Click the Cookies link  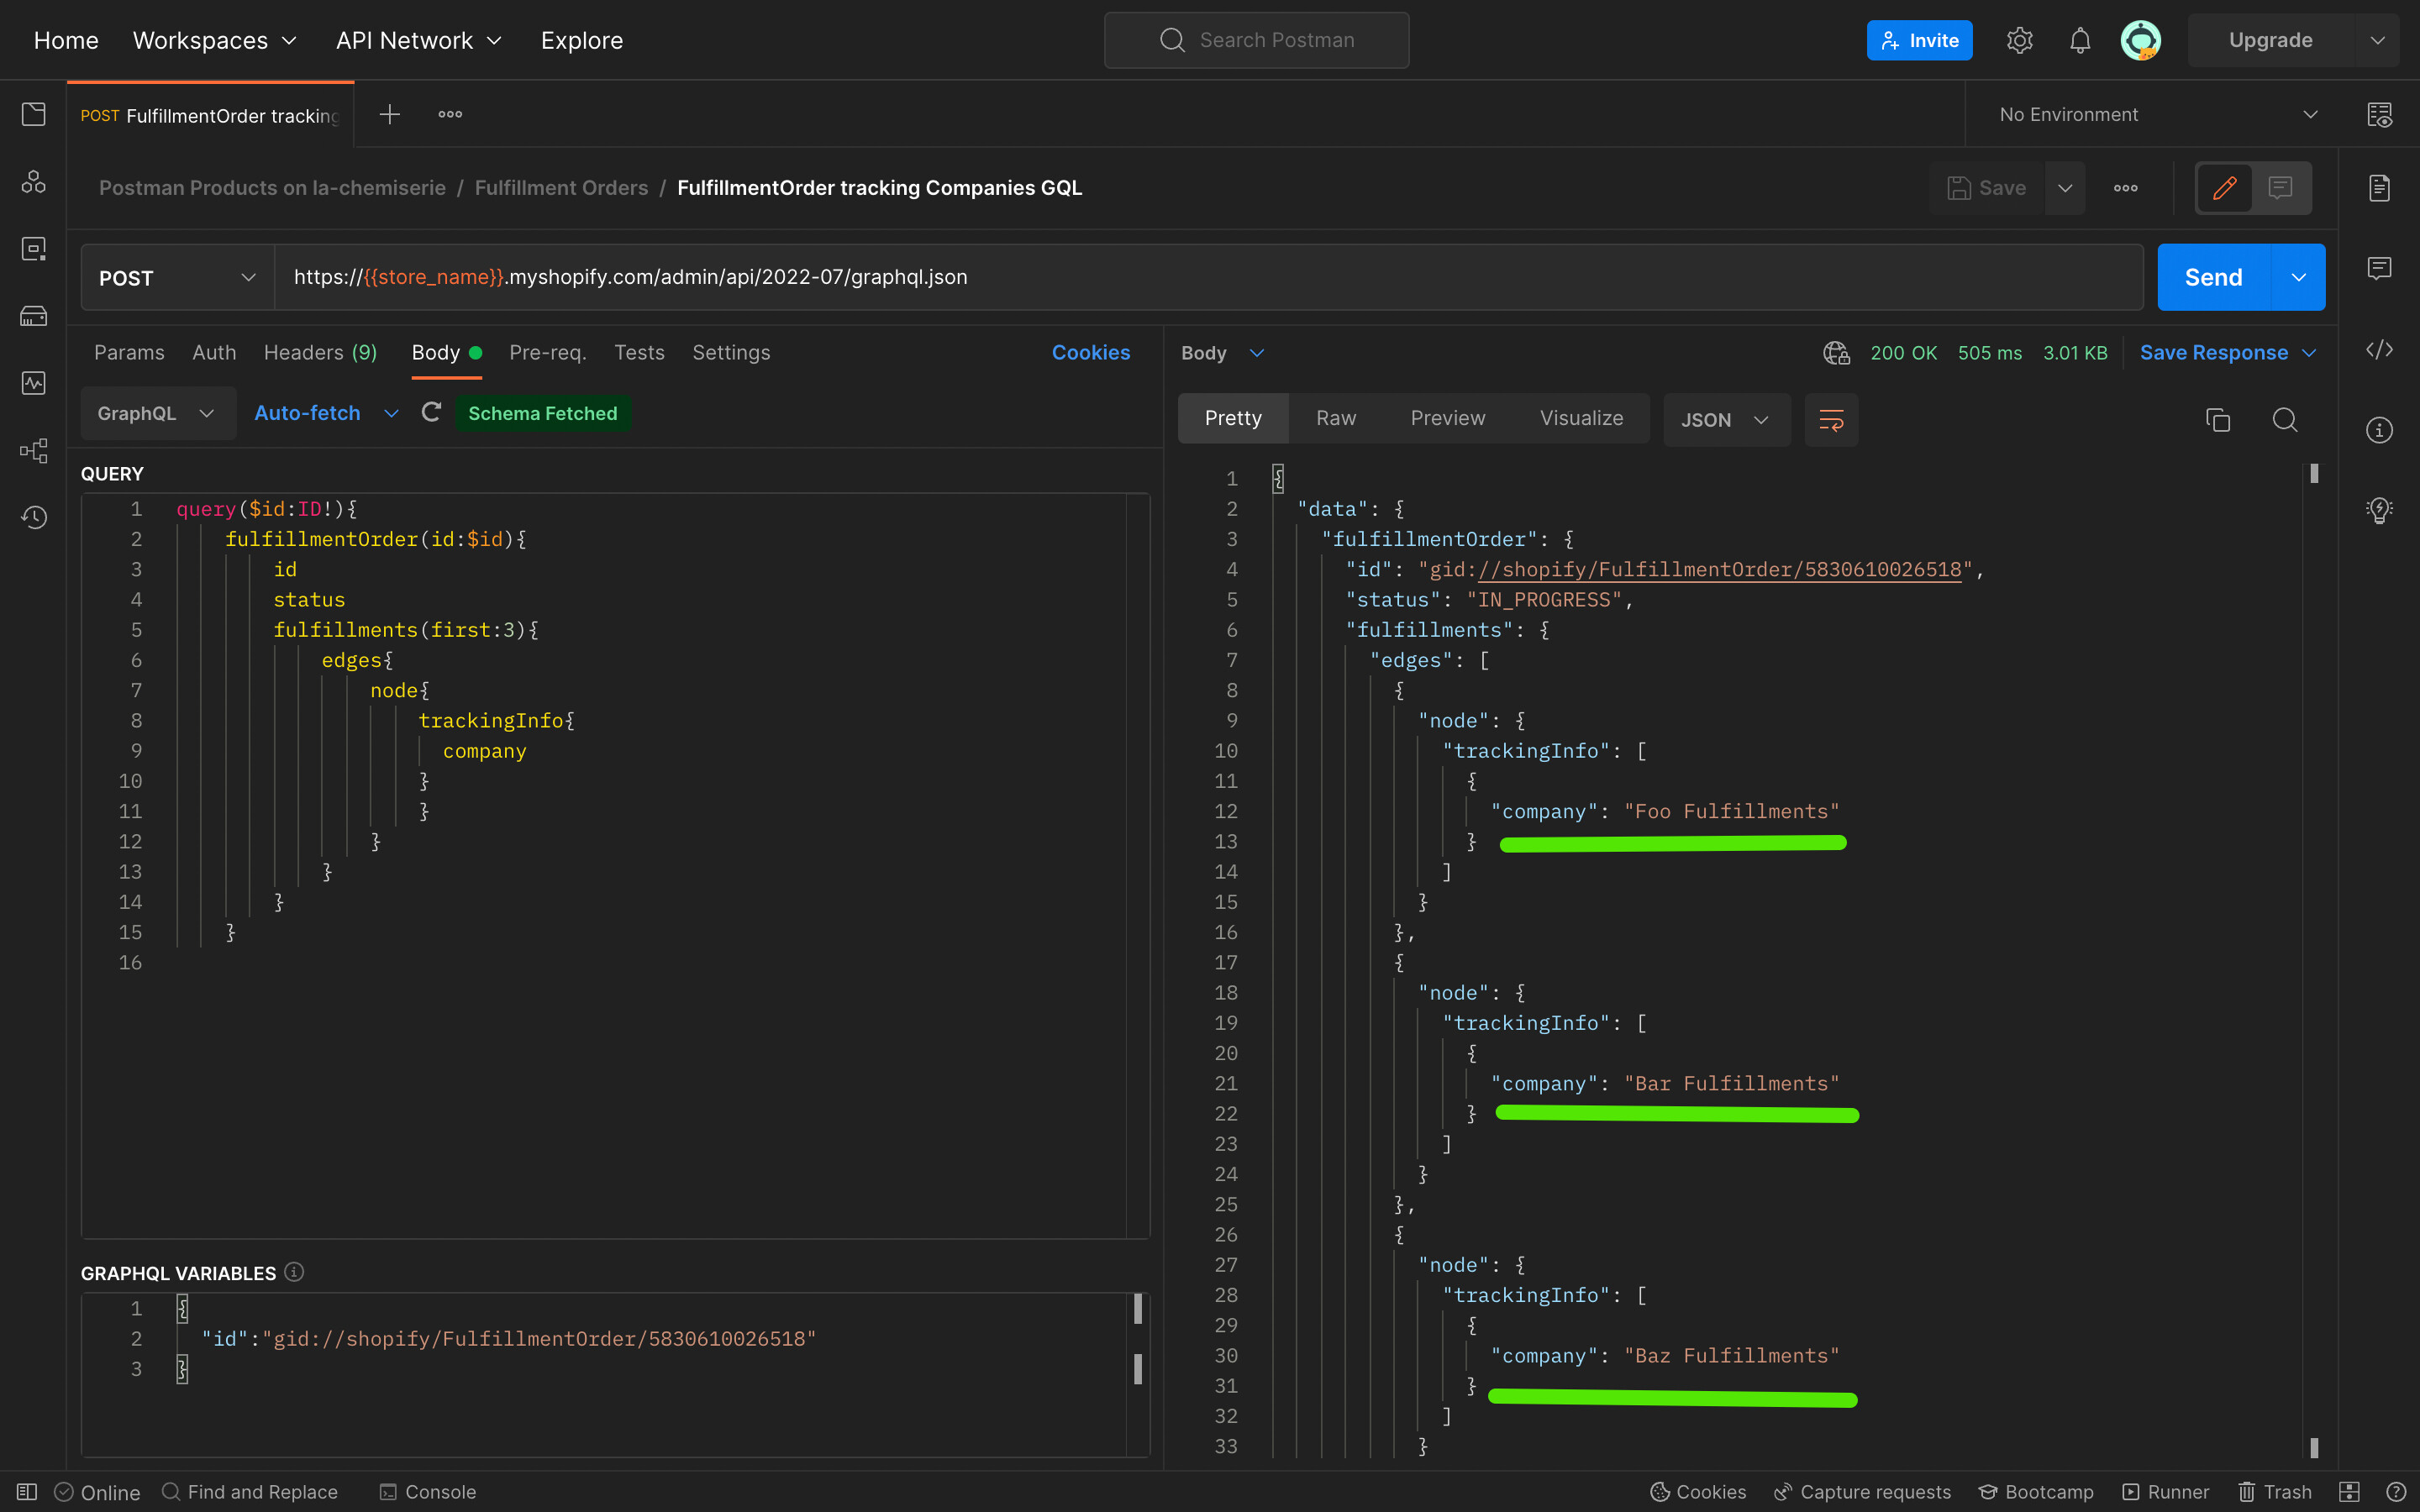pyautogui.click(x=1090, y=352)
